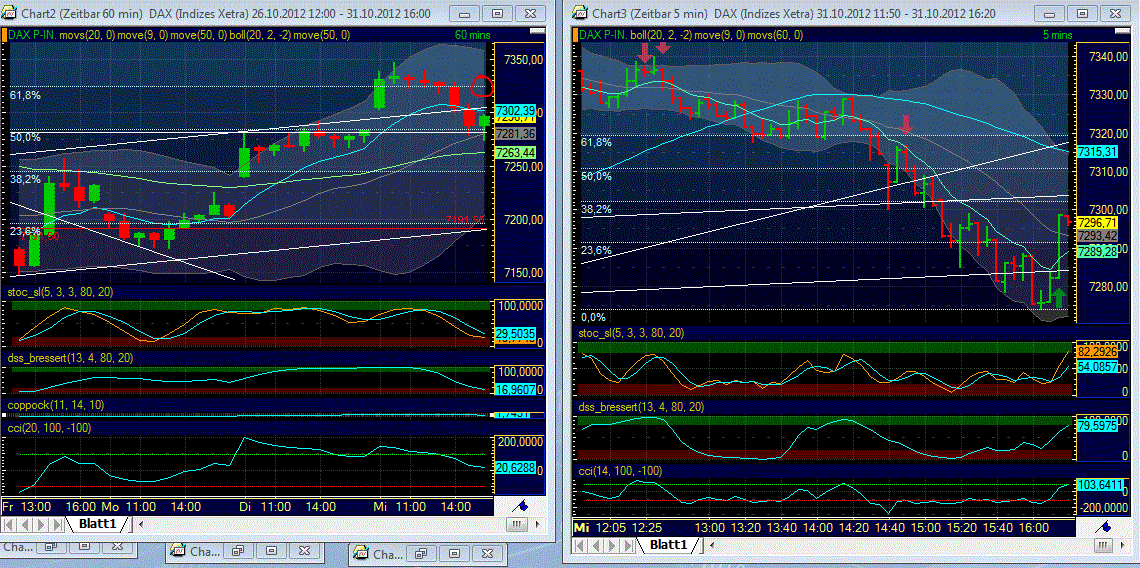Maximize the Chart2 window
The image size is (1140, 568).
pos(498,14)
